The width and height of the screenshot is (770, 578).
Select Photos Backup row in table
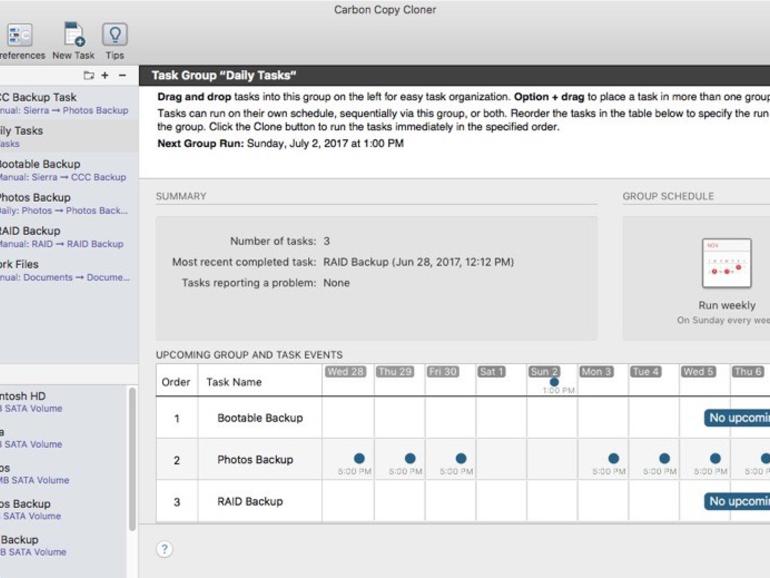(463, 460)
